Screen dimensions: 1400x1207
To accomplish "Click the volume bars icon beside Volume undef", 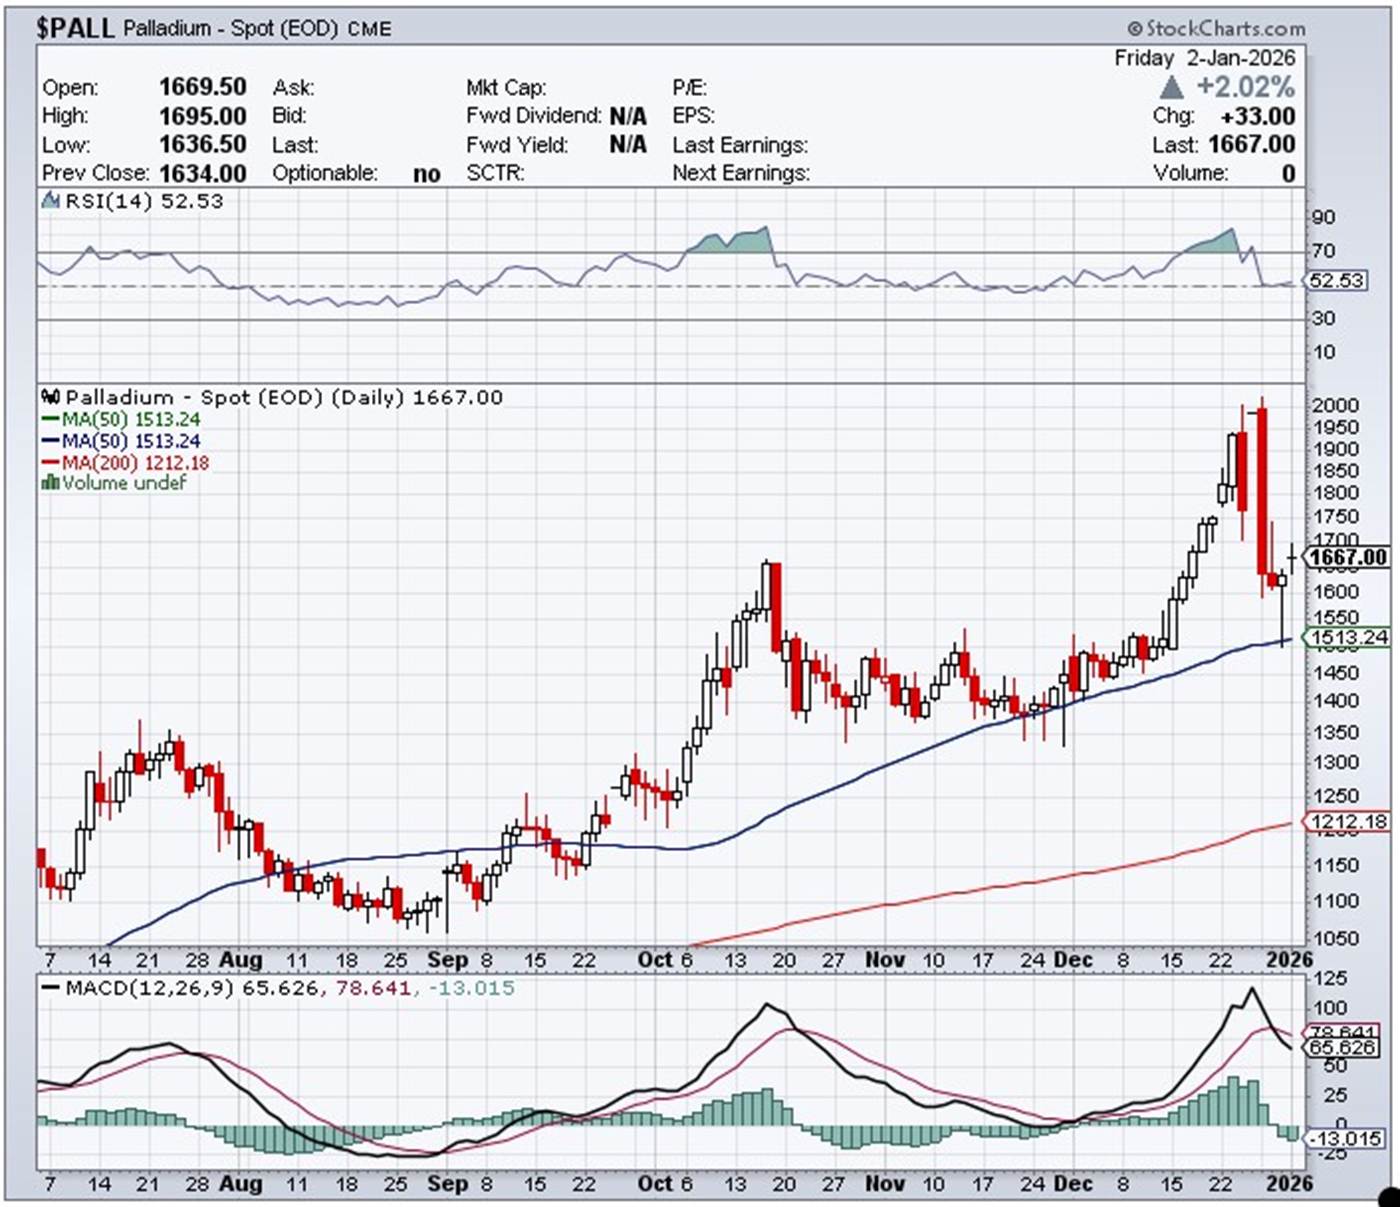I will (x=50, y=483).
